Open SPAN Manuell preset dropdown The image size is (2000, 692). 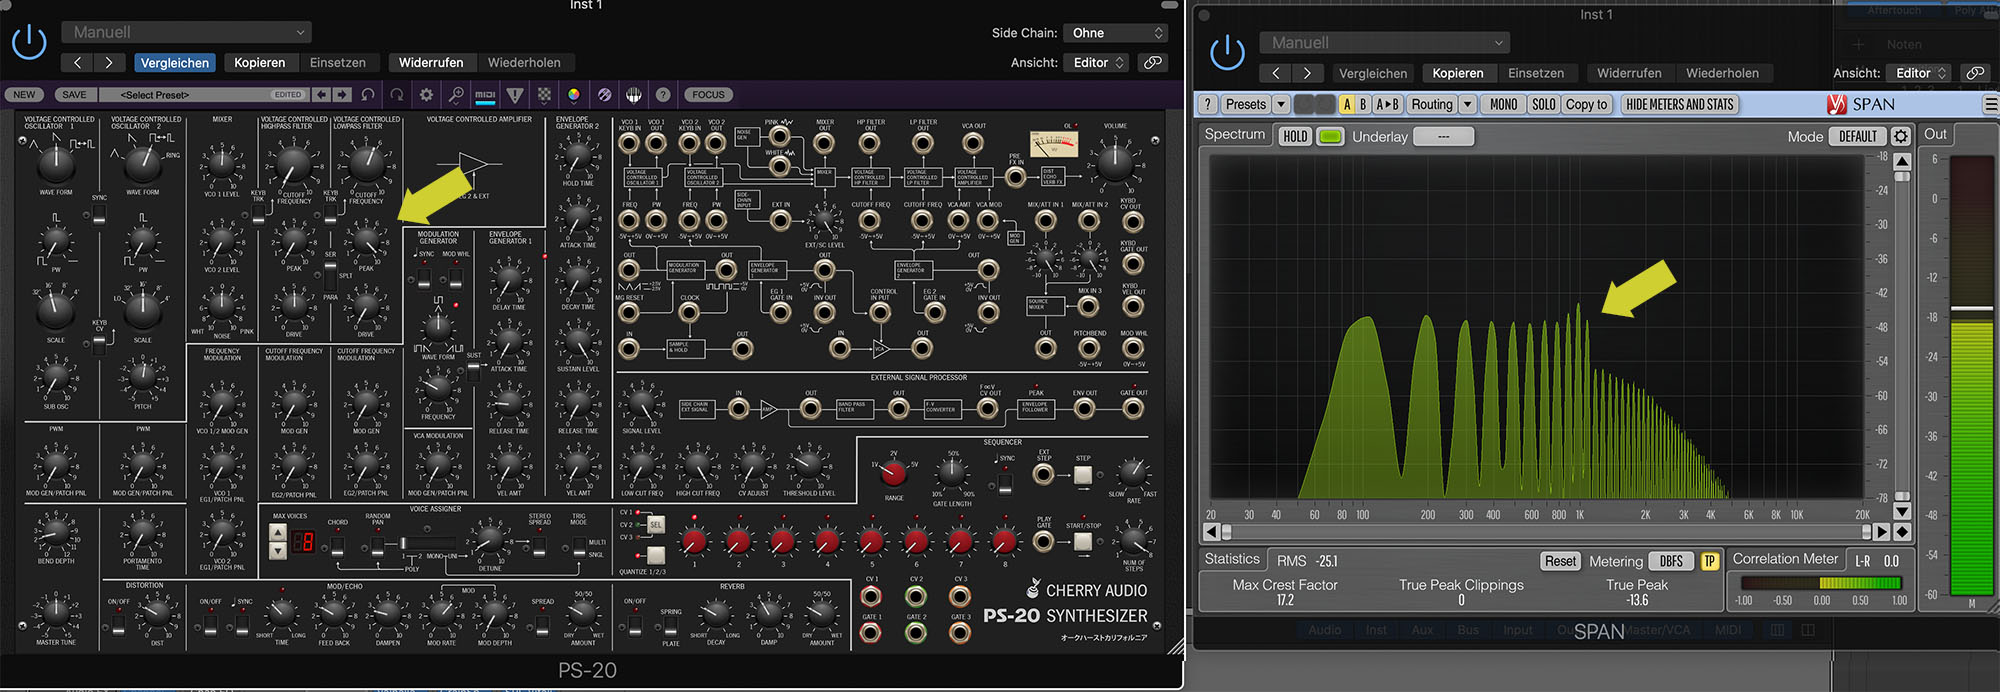click(x=1384, y=43)
